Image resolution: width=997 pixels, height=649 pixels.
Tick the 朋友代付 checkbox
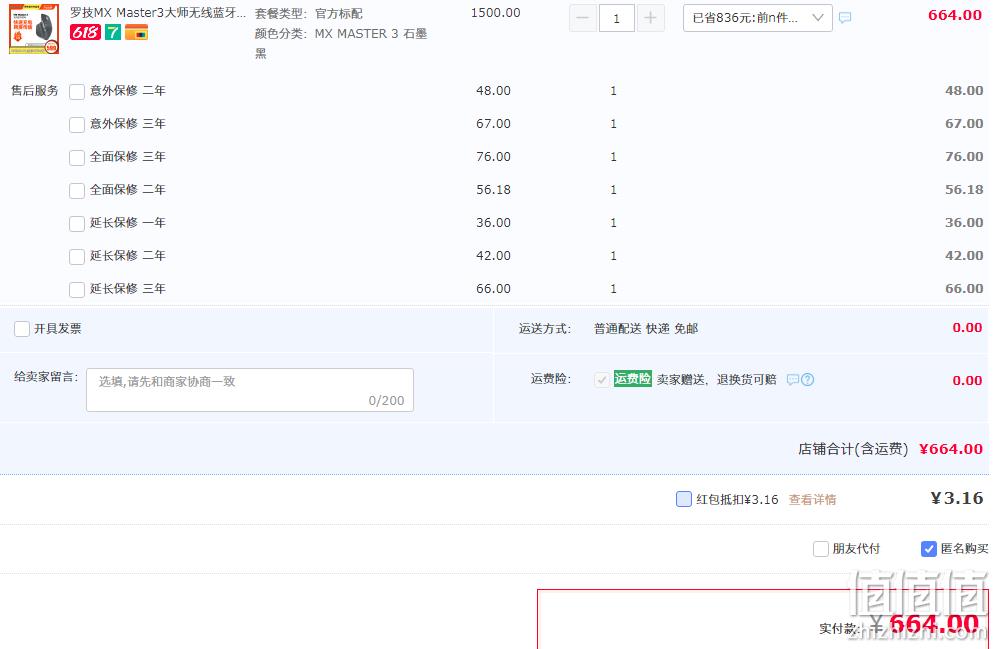tap(821, 549)
